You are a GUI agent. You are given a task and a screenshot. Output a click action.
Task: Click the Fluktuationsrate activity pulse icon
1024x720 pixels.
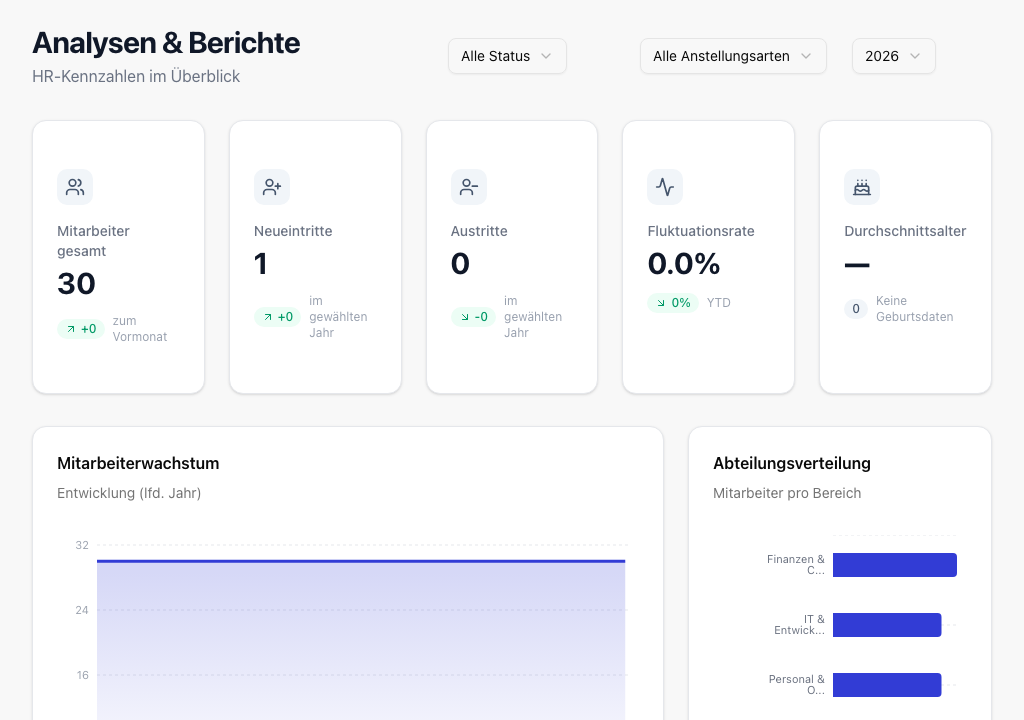click(x=665, y=187)
